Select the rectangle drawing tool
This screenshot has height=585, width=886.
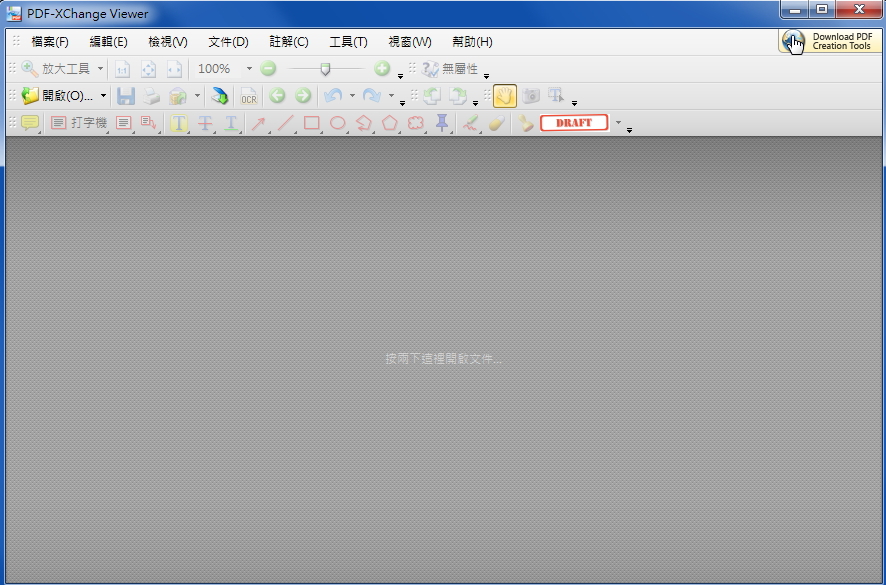tap(312, 123)
